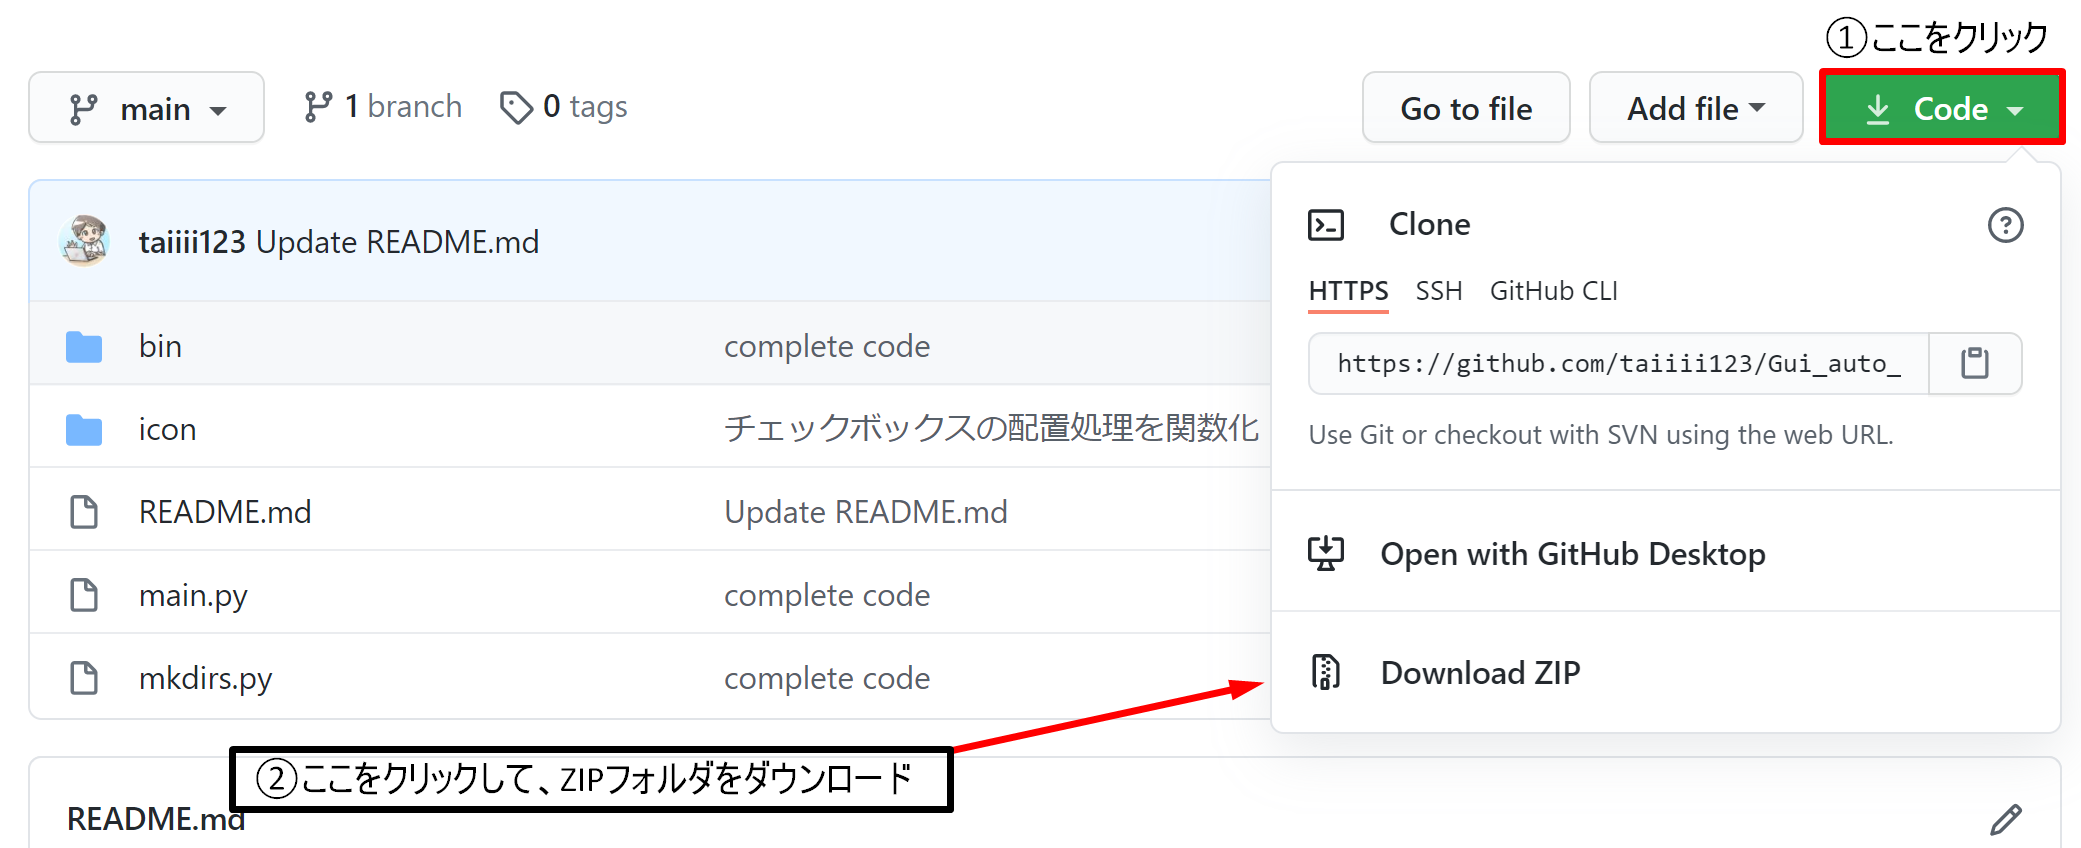Open README.md file
The image size is (2081, 848).
point(225,512)
